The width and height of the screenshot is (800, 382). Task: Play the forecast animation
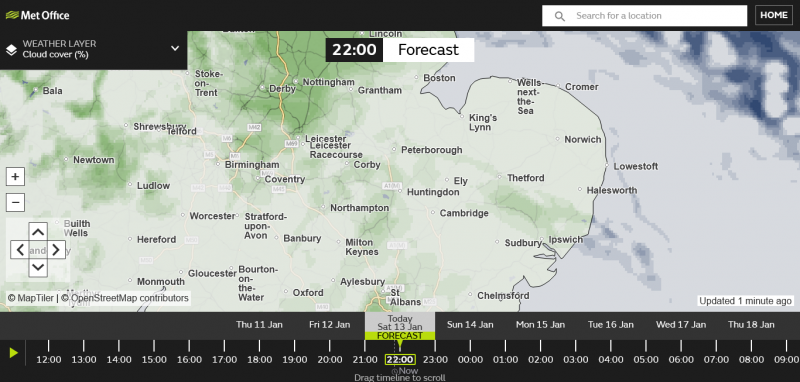pyautogui.click(x=14, y=352)
